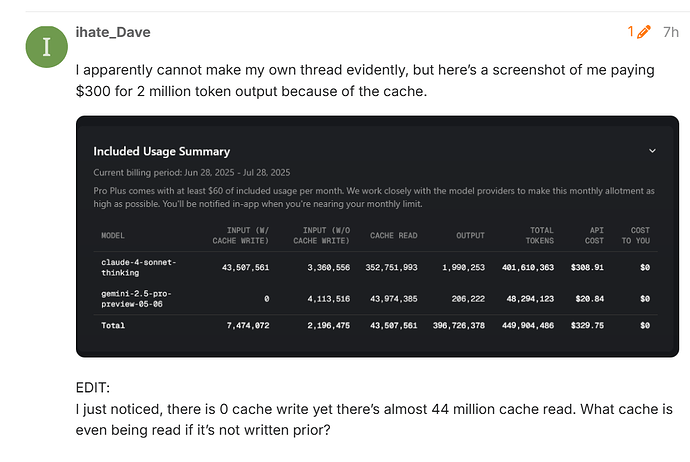Click the Included Usage Summary heading
Viewport: 690px width, 462px height.
click(161, 151)
